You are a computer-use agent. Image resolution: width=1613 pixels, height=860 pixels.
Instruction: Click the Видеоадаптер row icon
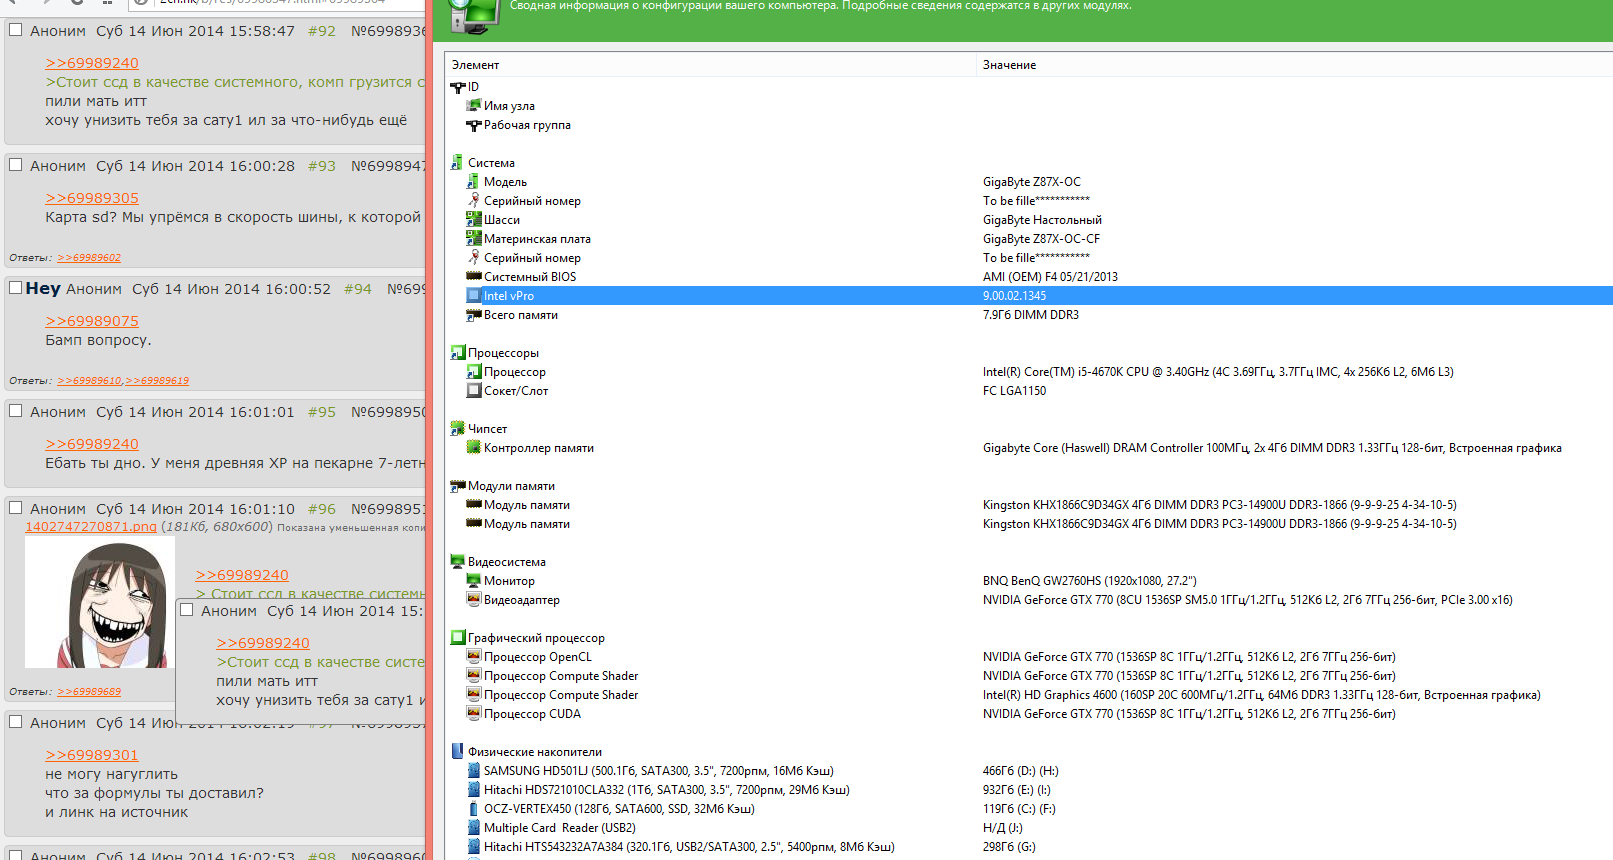474,600
